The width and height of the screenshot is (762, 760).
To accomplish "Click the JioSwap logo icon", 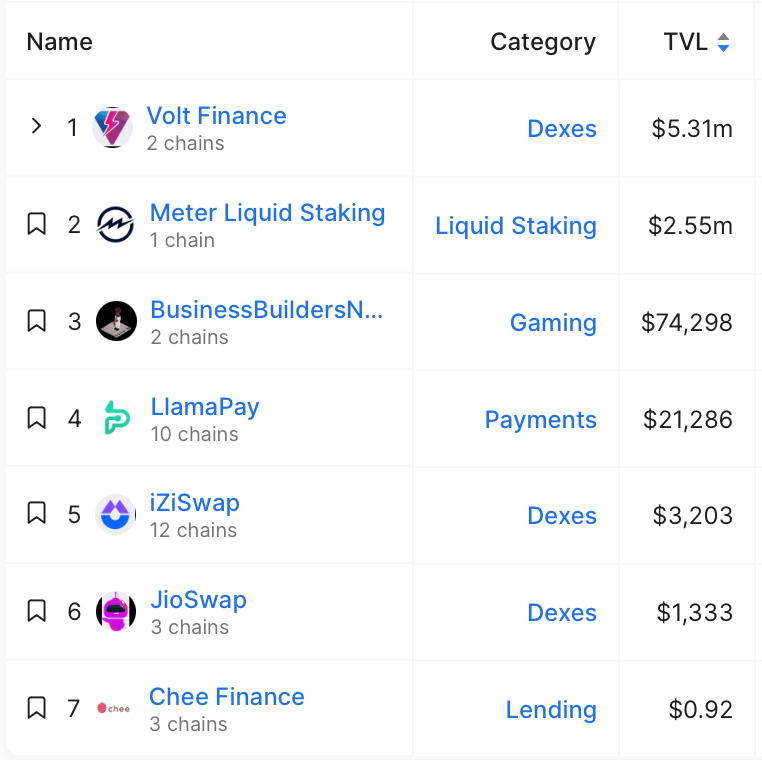I will (116, 612).
